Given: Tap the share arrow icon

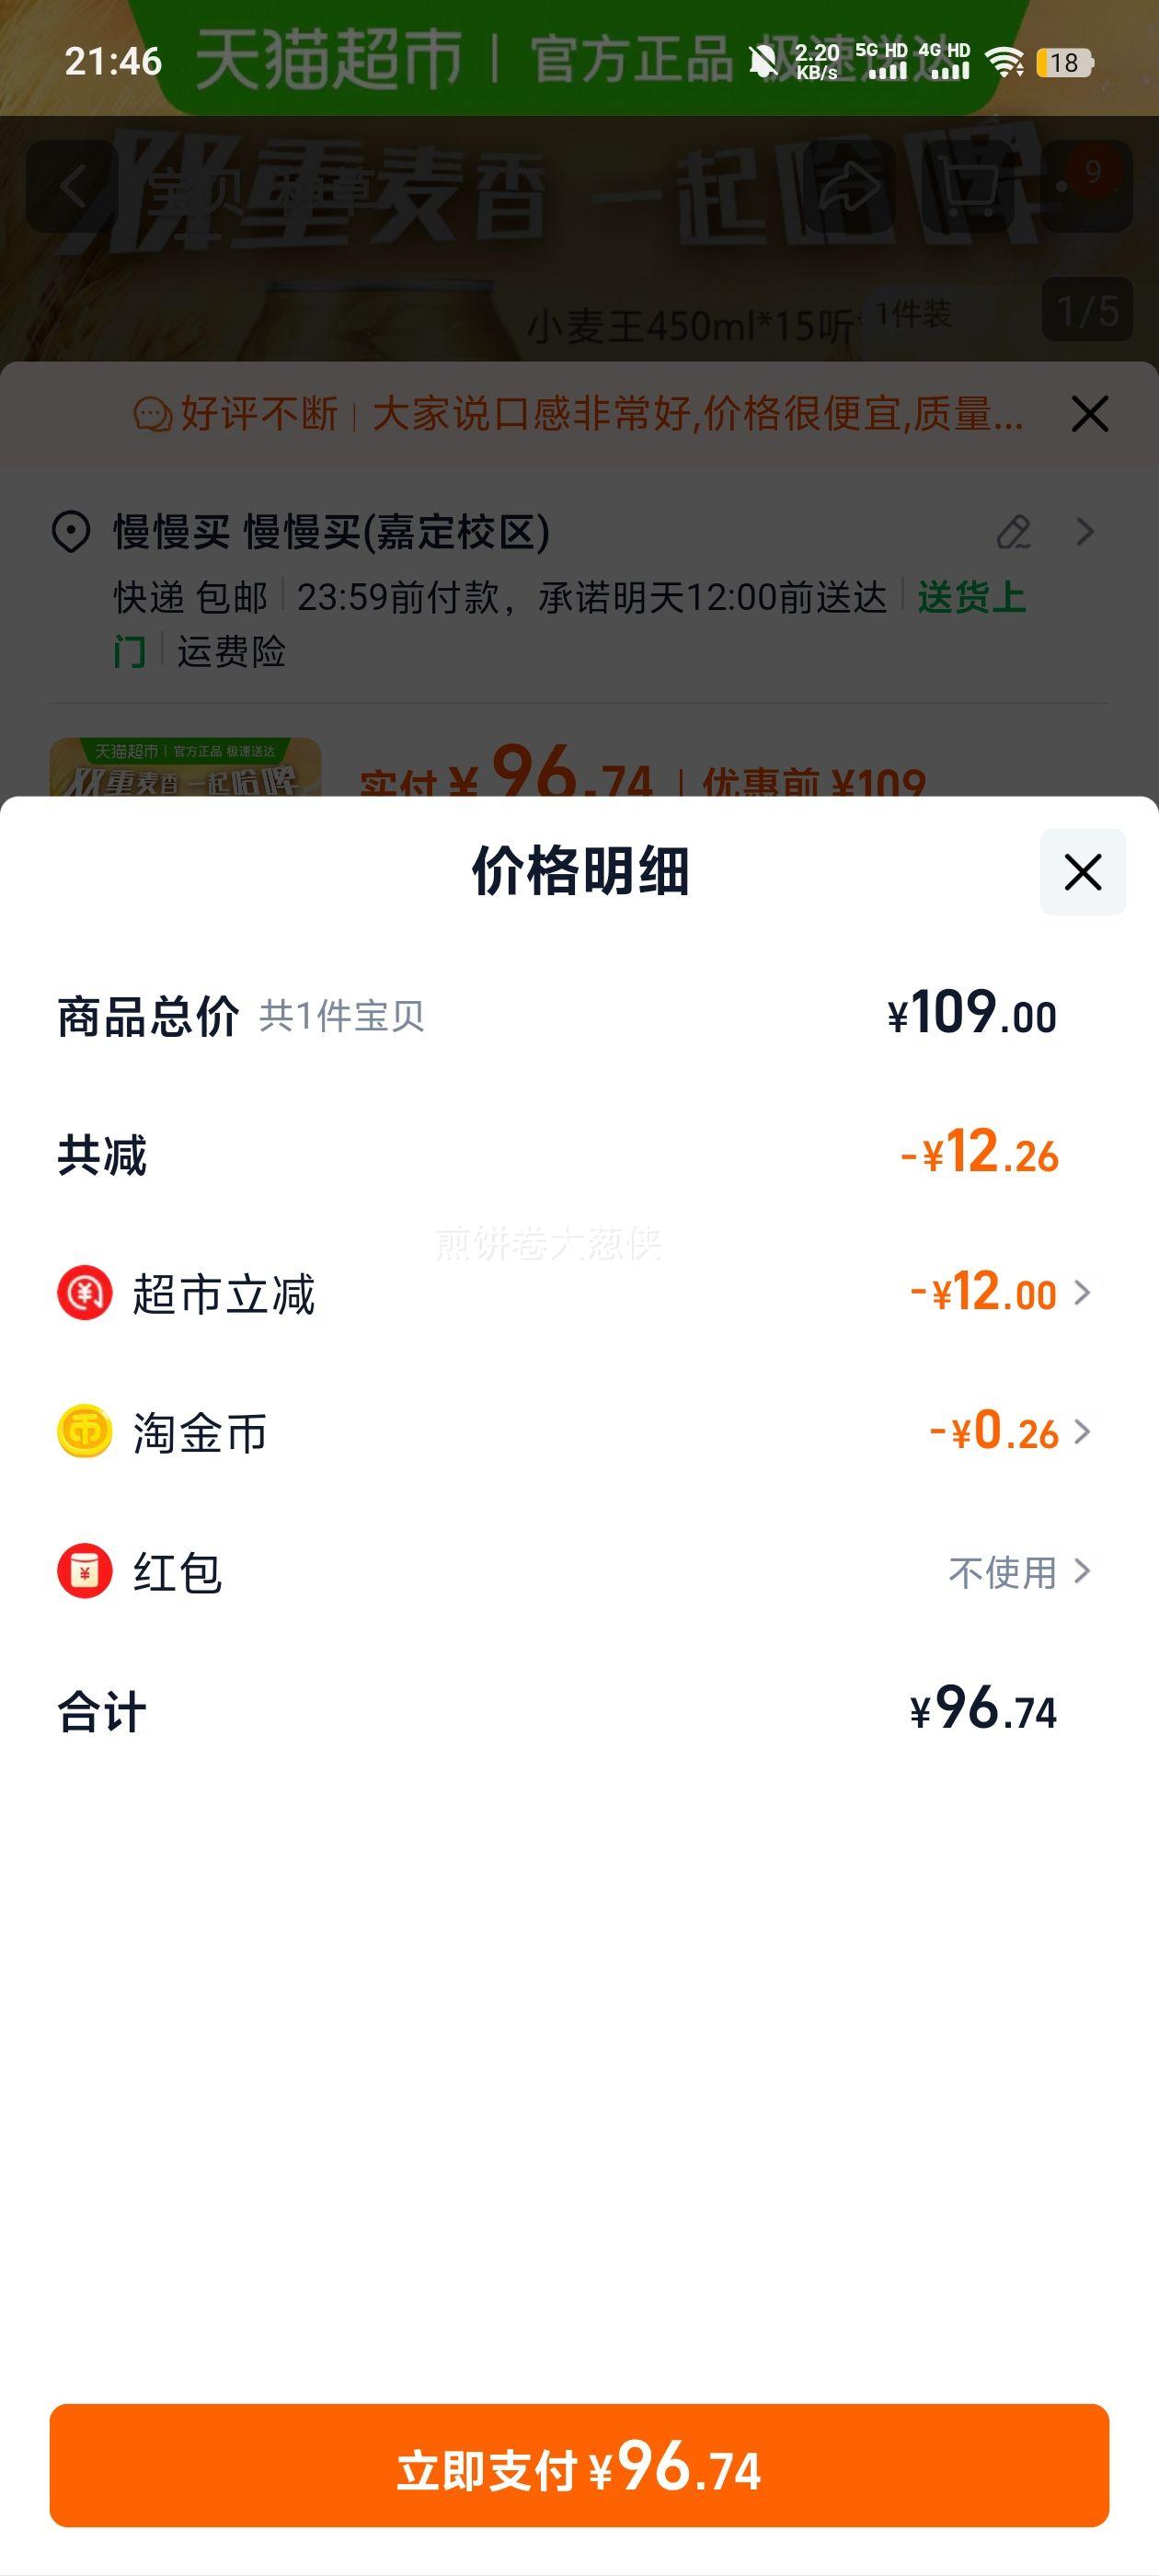Looking at the screenshot, I should pyautogui.click(x=849, y=186).
